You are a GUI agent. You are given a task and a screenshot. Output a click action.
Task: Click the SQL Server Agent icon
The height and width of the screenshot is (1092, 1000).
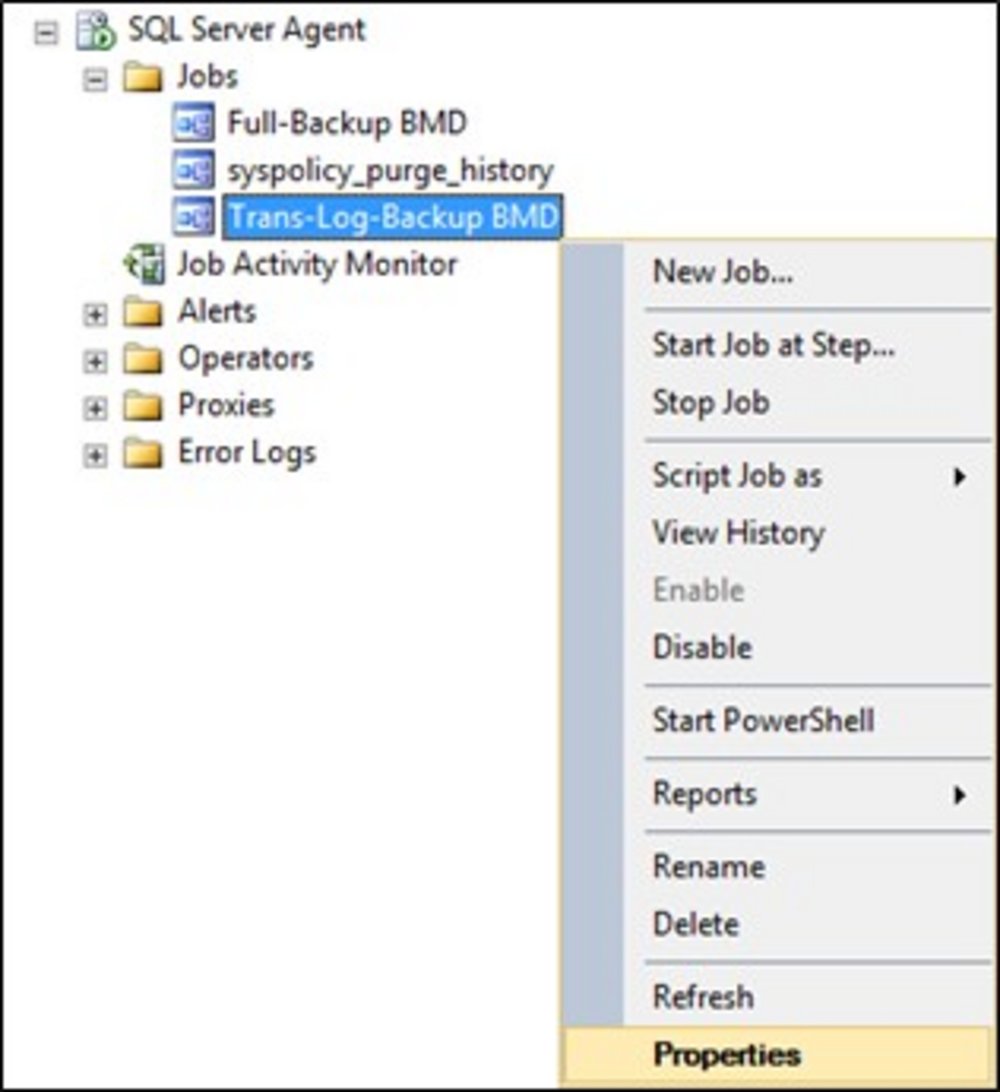pos(95,30)
